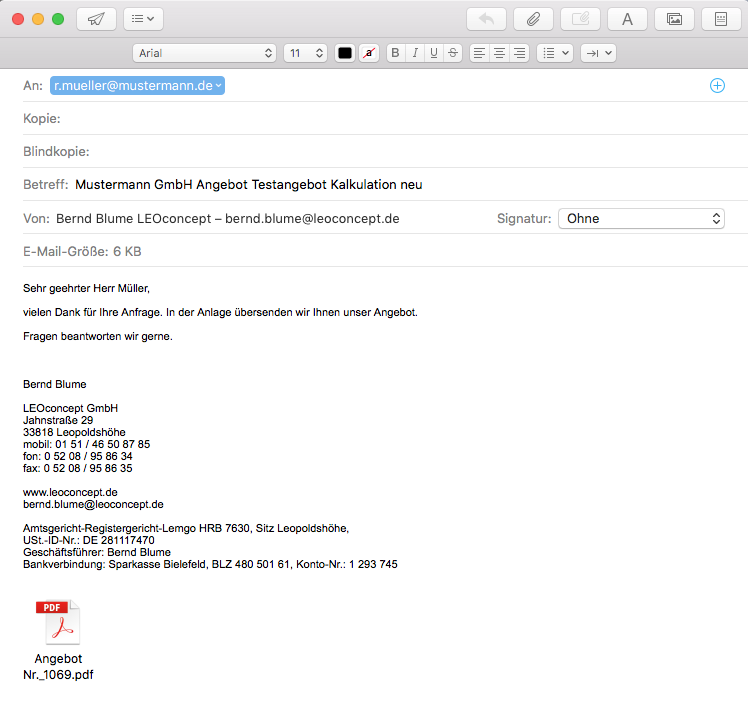Click the Bankverbindung line text
This screenshot has width=748, height=701.
pyautogui.click(x=210, y=565)
